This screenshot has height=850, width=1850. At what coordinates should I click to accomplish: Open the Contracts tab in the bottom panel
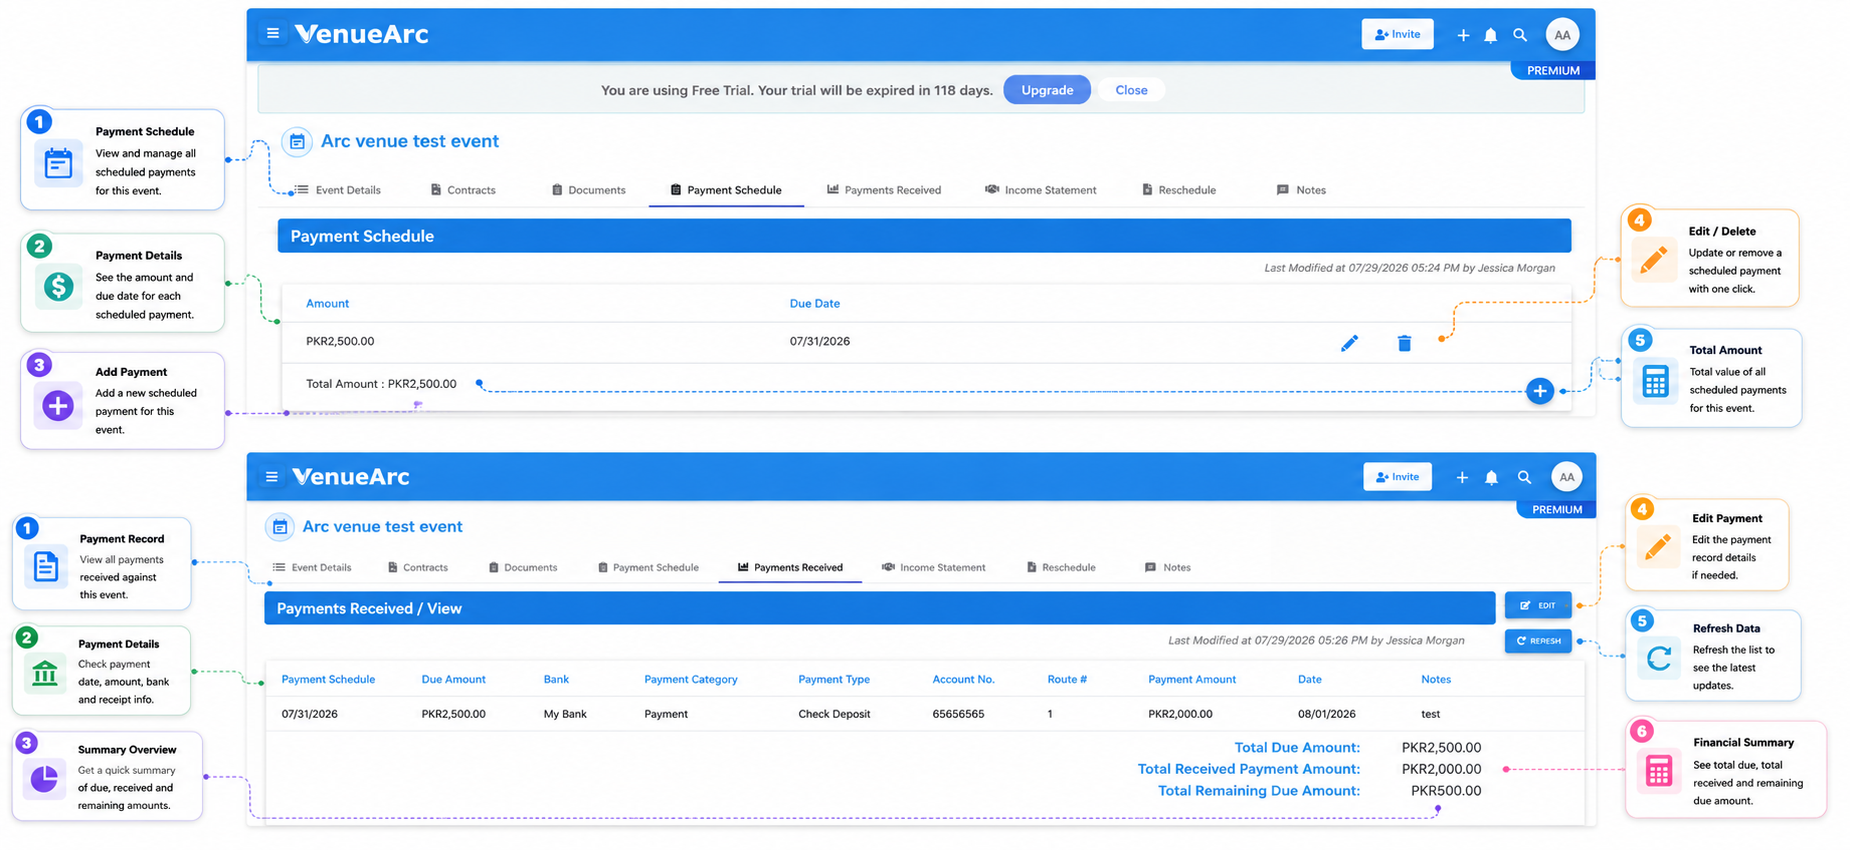click(418, 567)
